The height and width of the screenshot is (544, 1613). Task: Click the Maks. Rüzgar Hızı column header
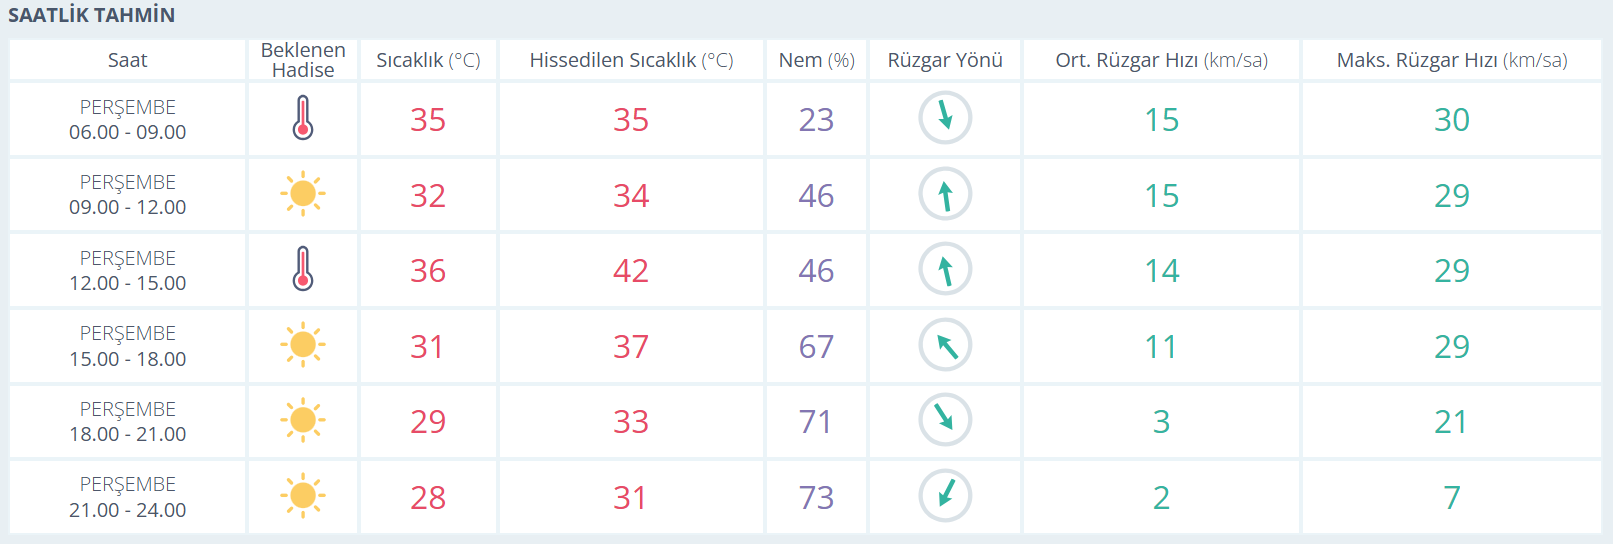pos(1452,60)
